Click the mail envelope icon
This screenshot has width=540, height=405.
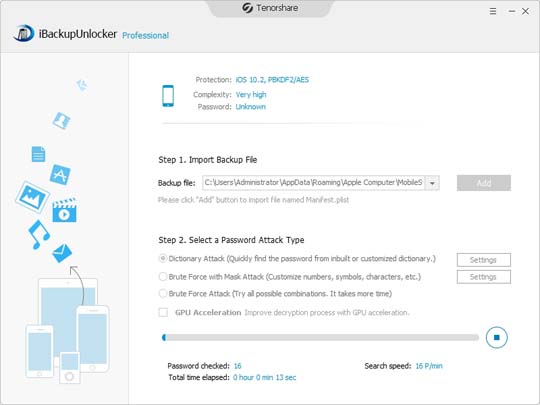click(62, 253)
